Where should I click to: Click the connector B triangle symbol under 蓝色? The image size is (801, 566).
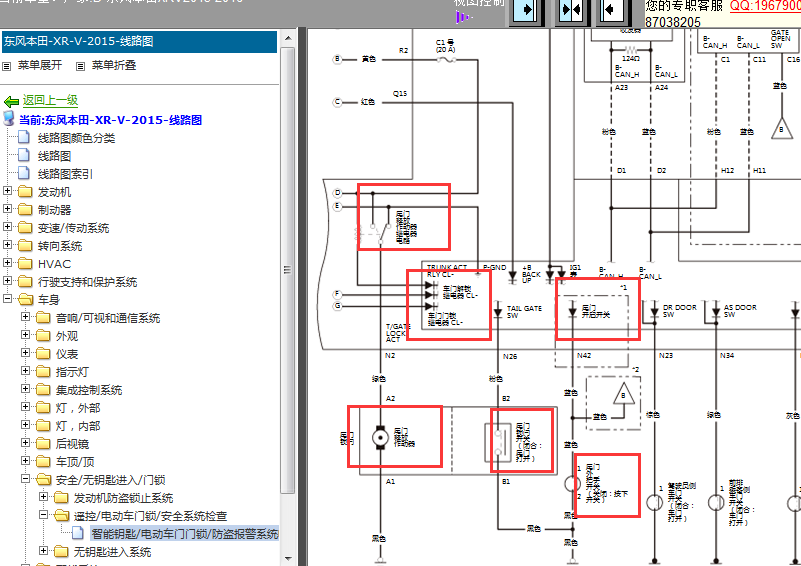tap(781, 129)
